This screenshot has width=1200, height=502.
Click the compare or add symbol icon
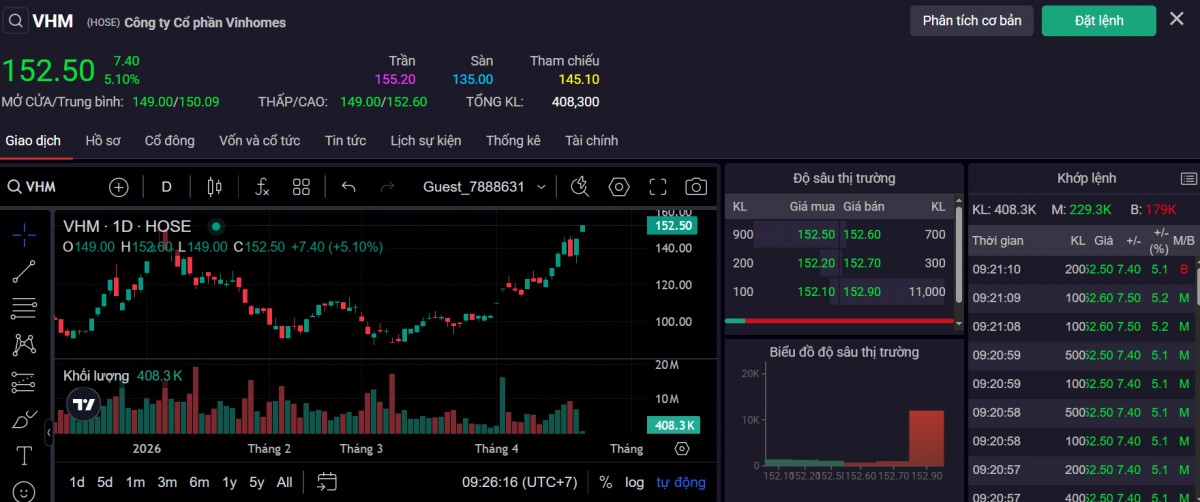[119, 187]
